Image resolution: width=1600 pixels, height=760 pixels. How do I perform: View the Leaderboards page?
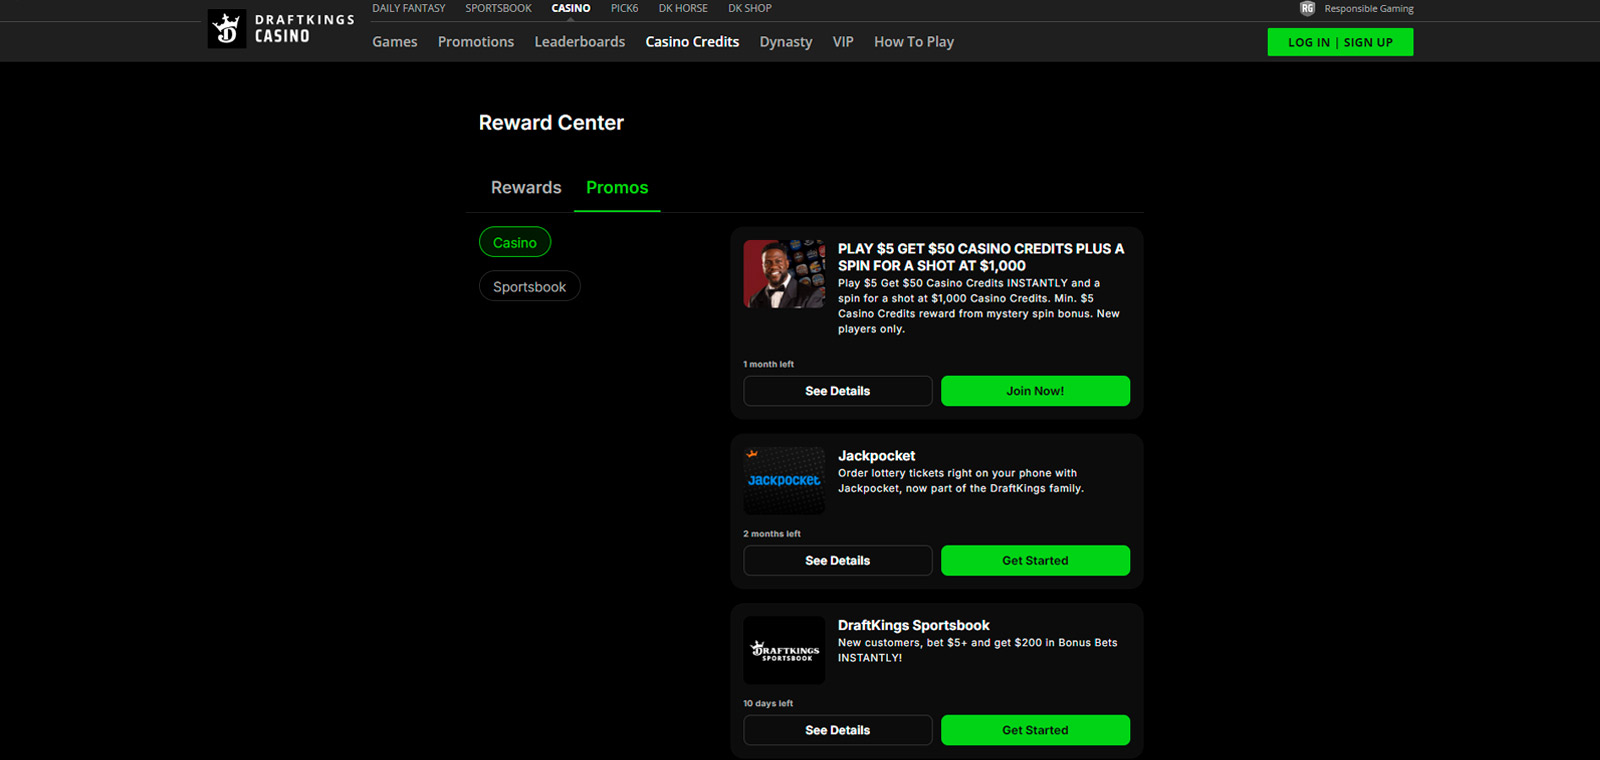580,42
